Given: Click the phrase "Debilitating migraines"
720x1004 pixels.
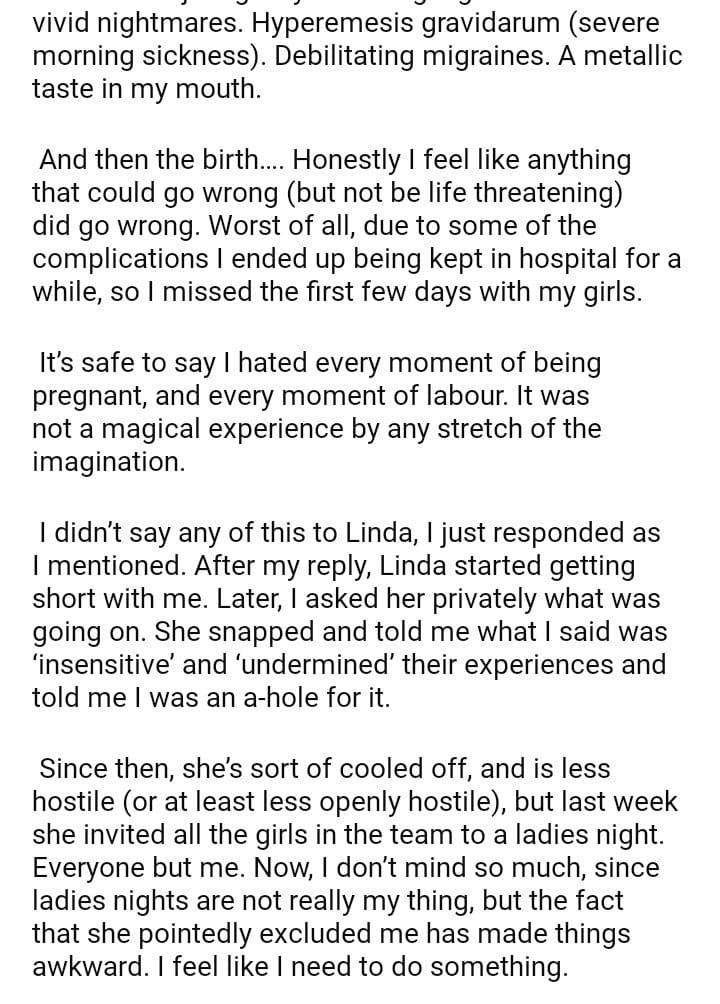Looking at the screenshot, I should [383, 55].
